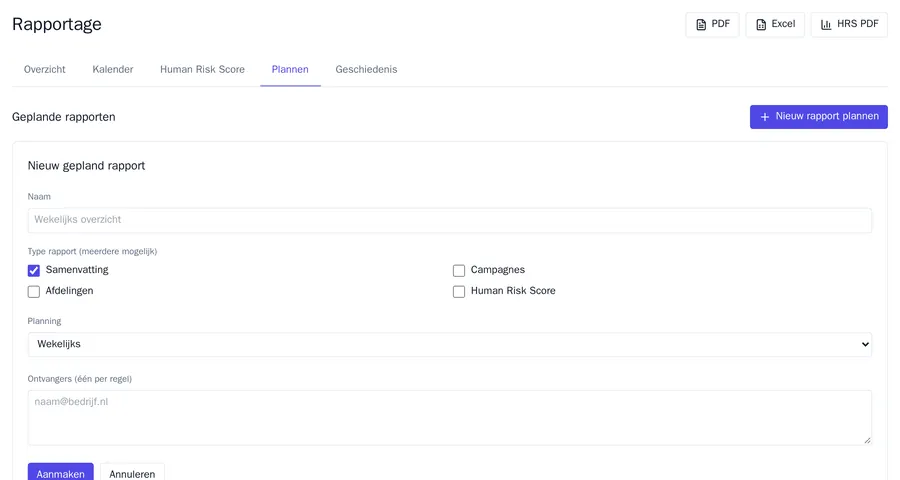900x480 pixels.
Task: Focus the Naam input field
Action: tap(449, 220)
